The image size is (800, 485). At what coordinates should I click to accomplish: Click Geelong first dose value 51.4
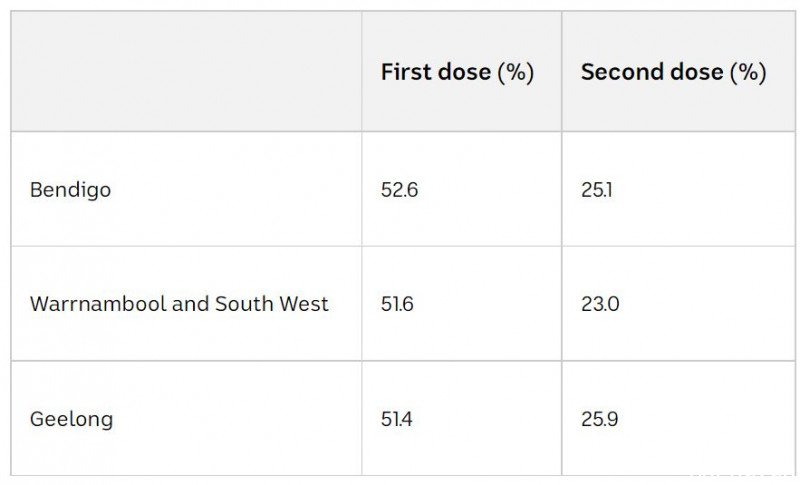pos(396,419)
